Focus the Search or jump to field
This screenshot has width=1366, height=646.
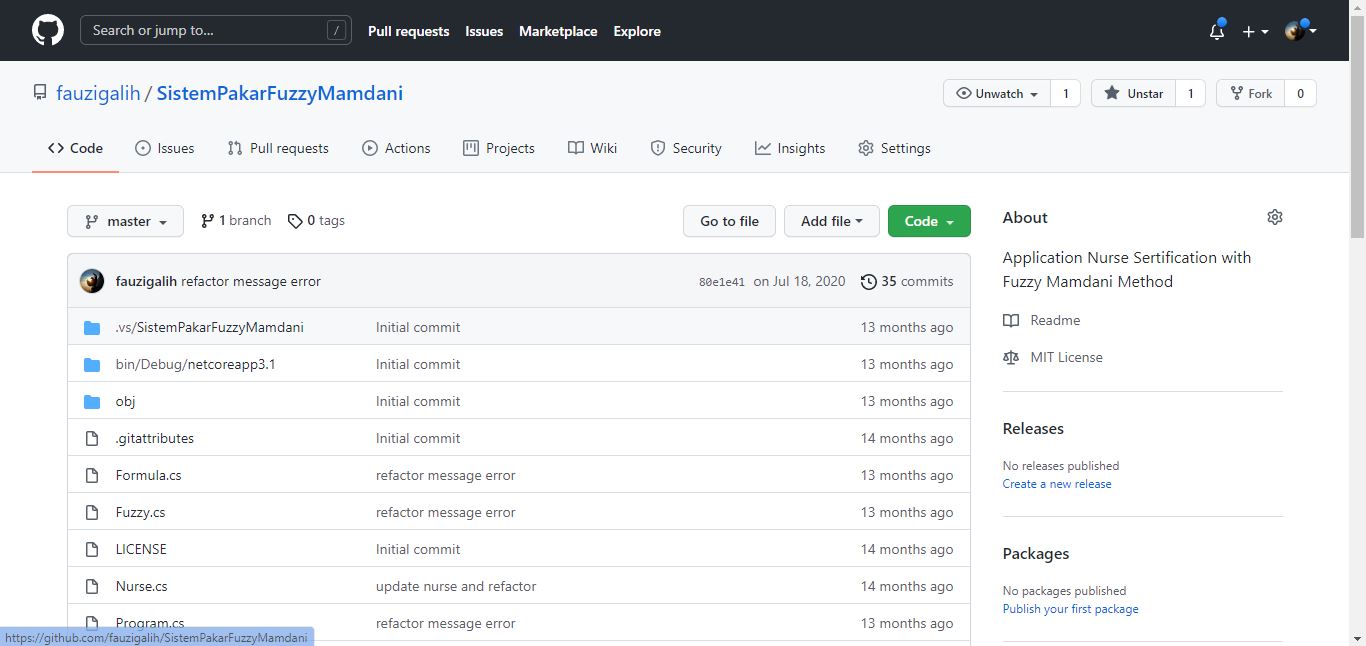coord(216,30)
